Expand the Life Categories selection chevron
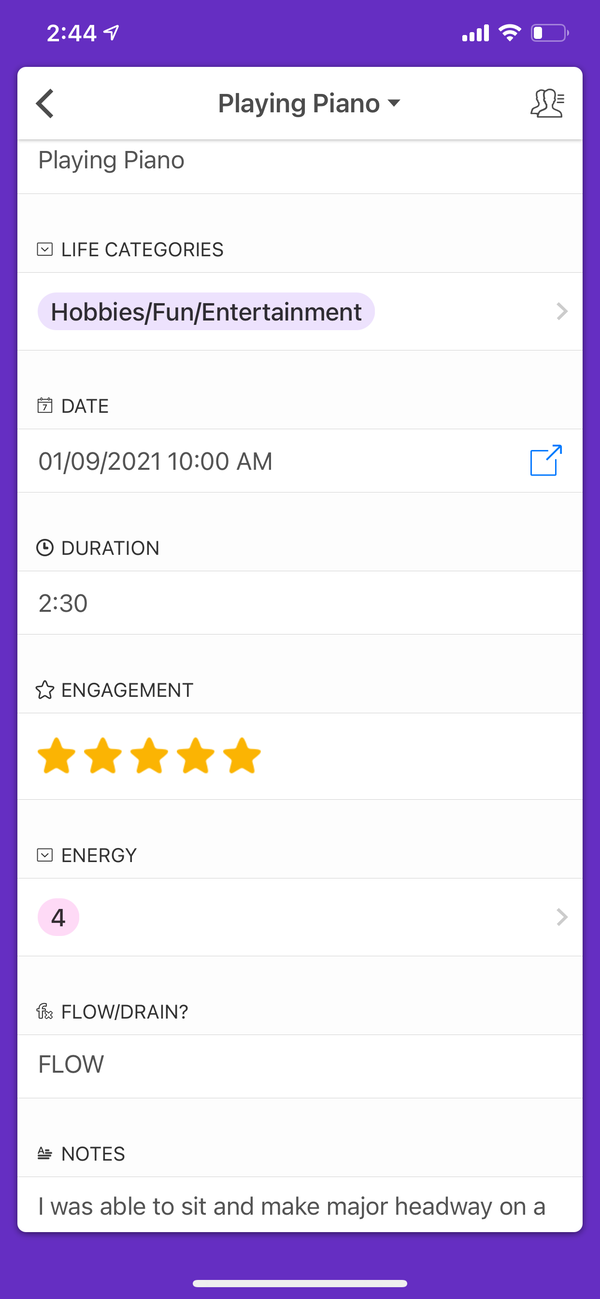600x1299 pixels. pos(562,311)
